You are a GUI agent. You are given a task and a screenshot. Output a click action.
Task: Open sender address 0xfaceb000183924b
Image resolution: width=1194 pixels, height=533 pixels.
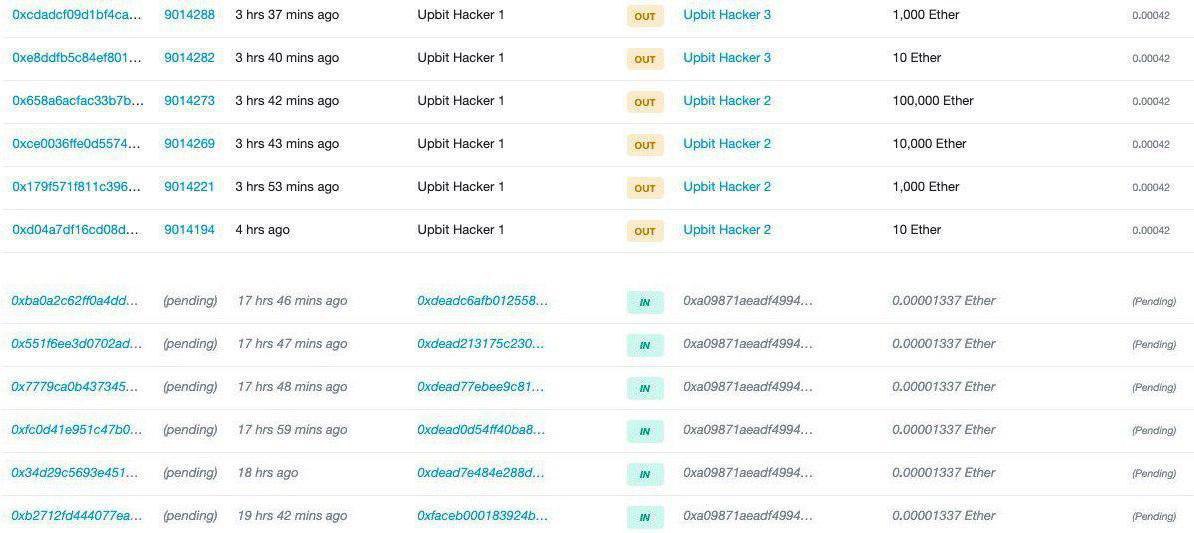tap(483, 515)
